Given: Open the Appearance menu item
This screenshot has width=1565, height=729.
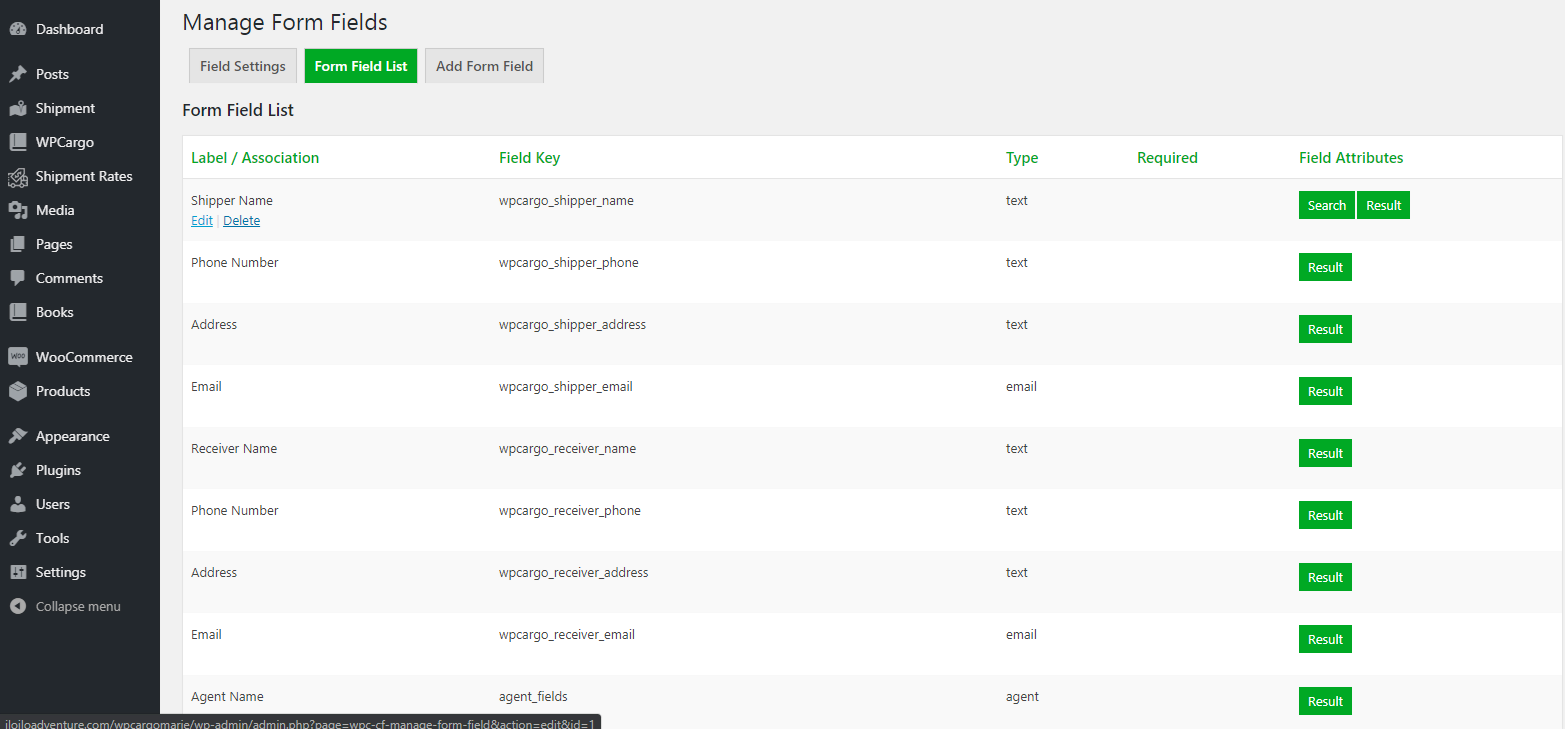Looking at the screenshot, I should [80, 436].
